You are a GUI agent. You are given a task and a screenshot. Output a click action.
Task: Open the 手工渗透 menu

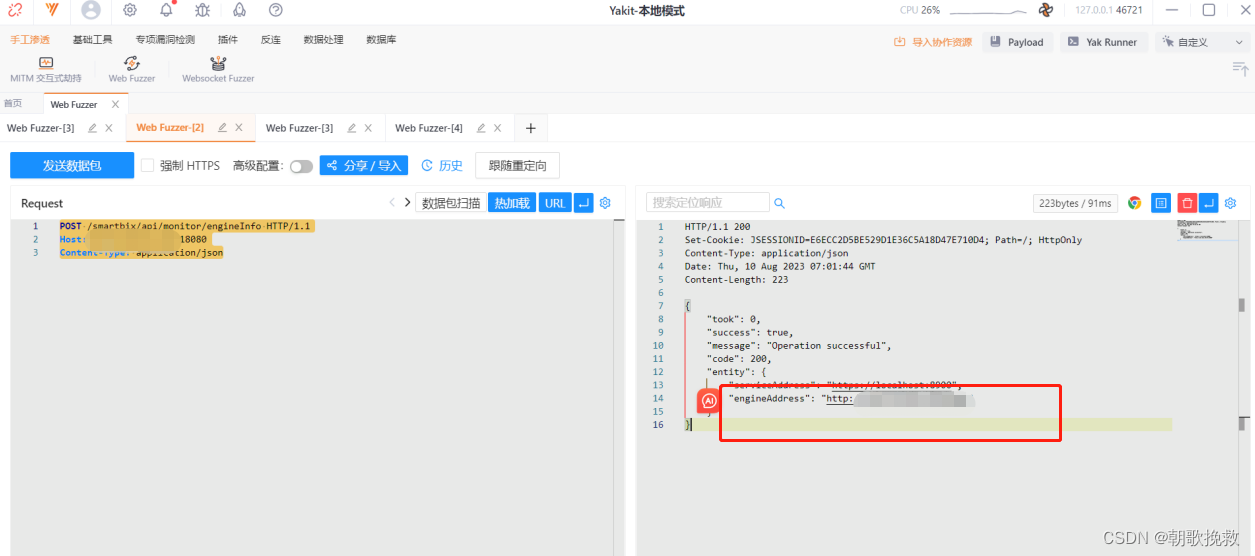click(30, 40)
